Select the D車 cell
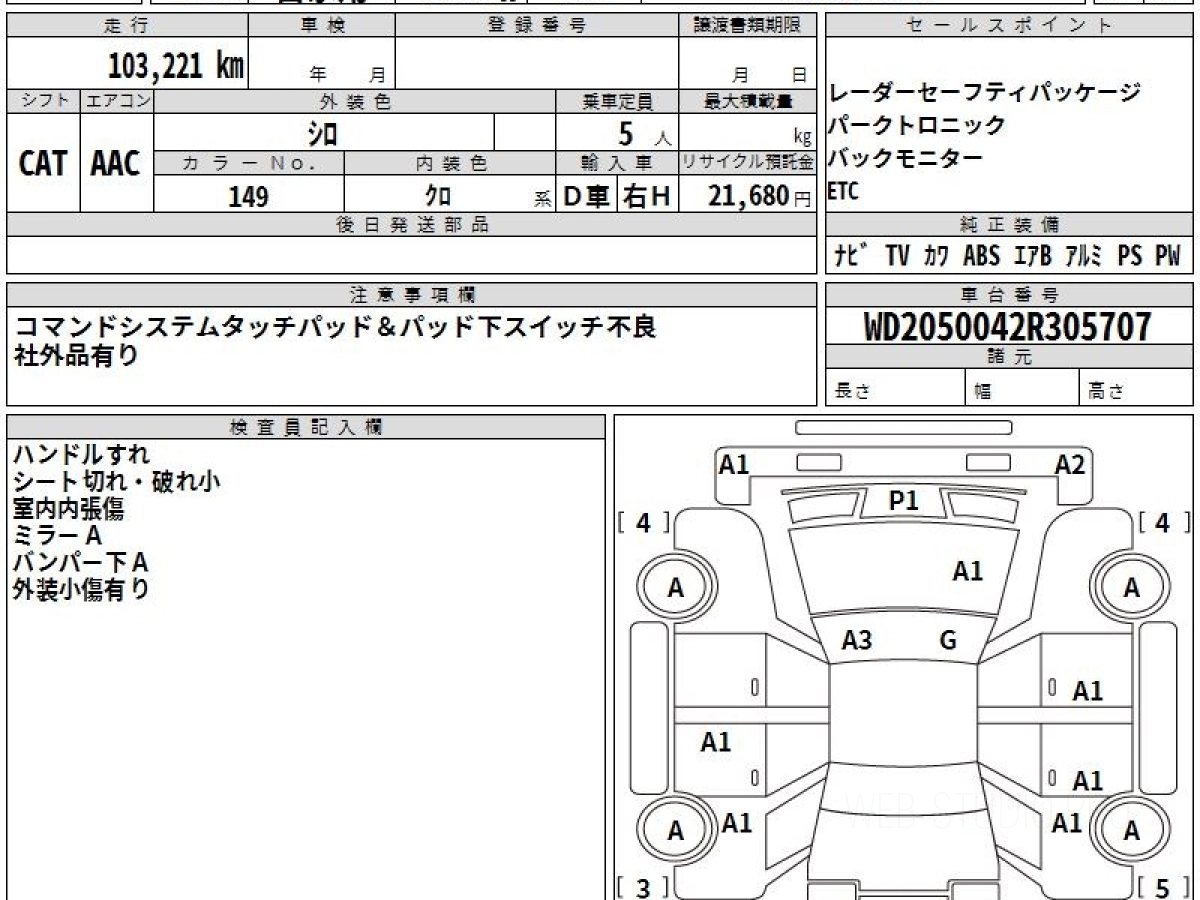Image resolution: width=1200 pixels, height=900 pixels. (x=587, y=197)
